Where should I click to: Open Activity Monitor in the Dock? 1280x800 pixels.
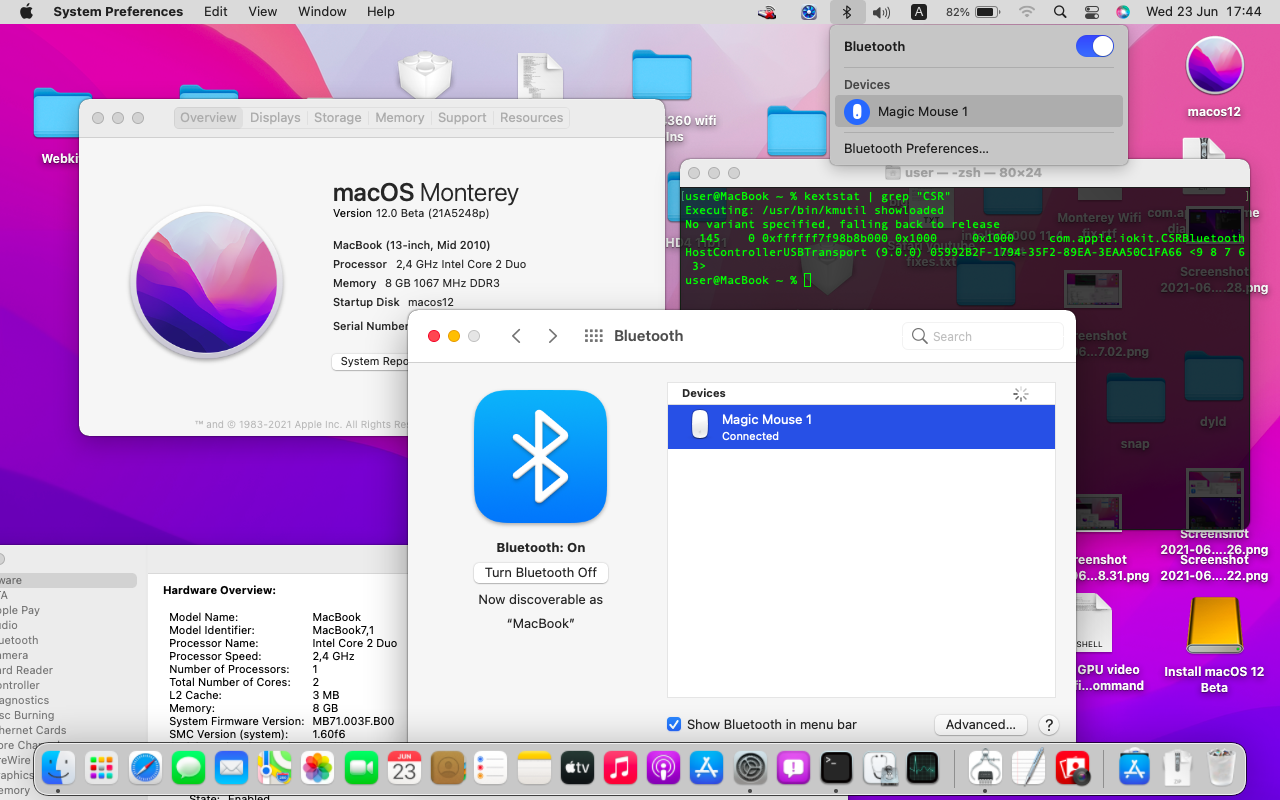tap(922, 768)
